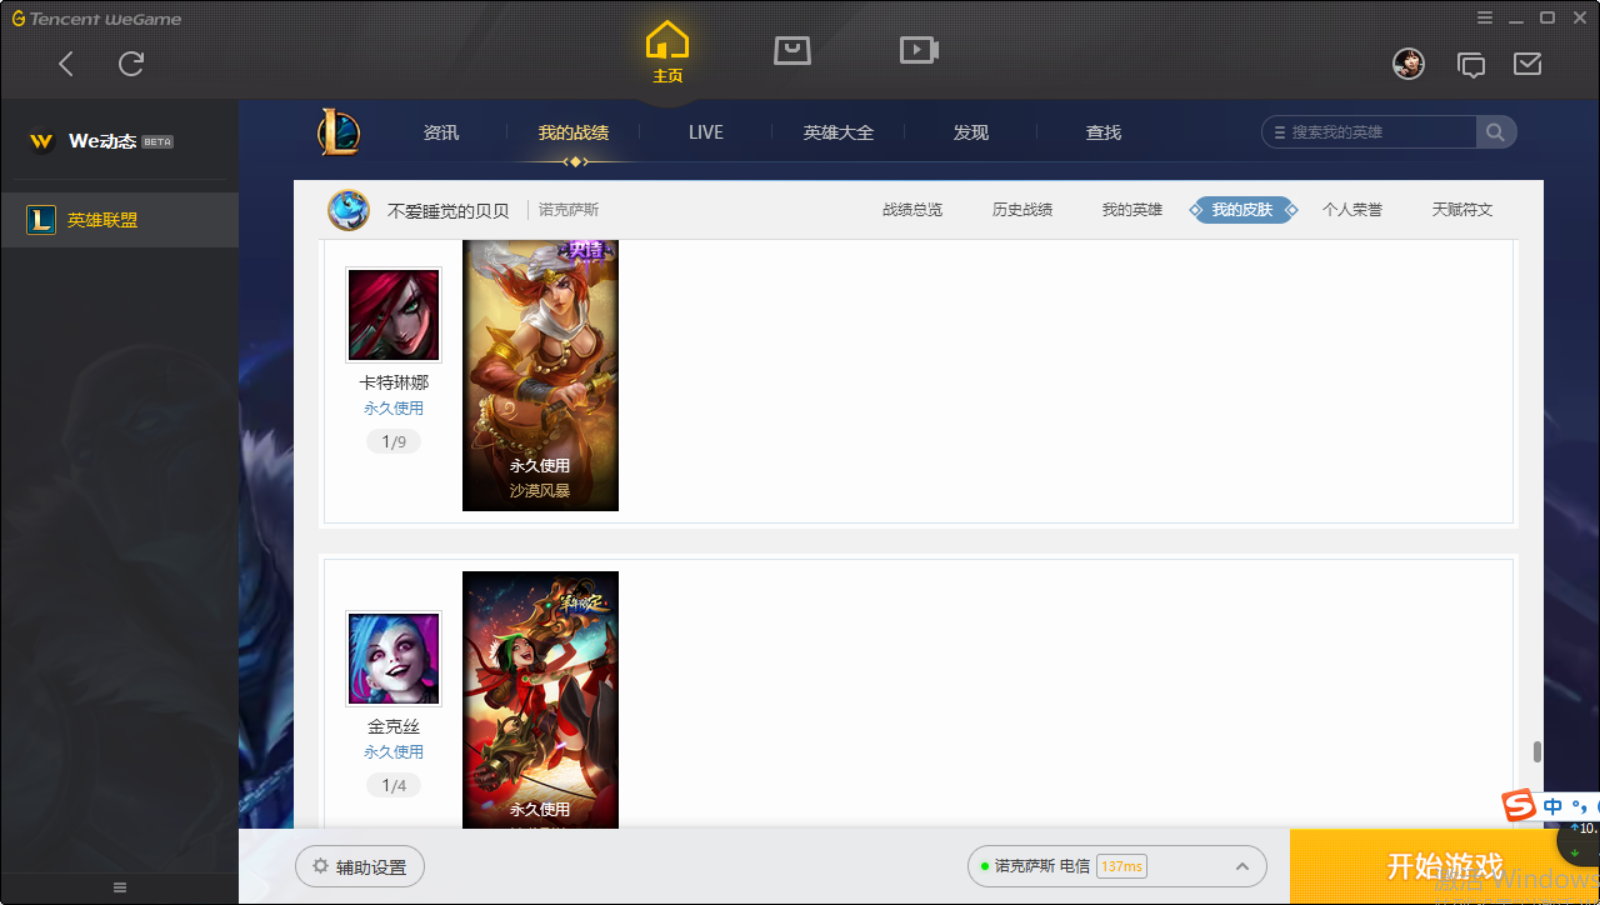This screenshot has height=905, width=1600.
Task: Select the 我的皮肤 sub-tab
Action: pyautogui.click(x=1243, y=210)
